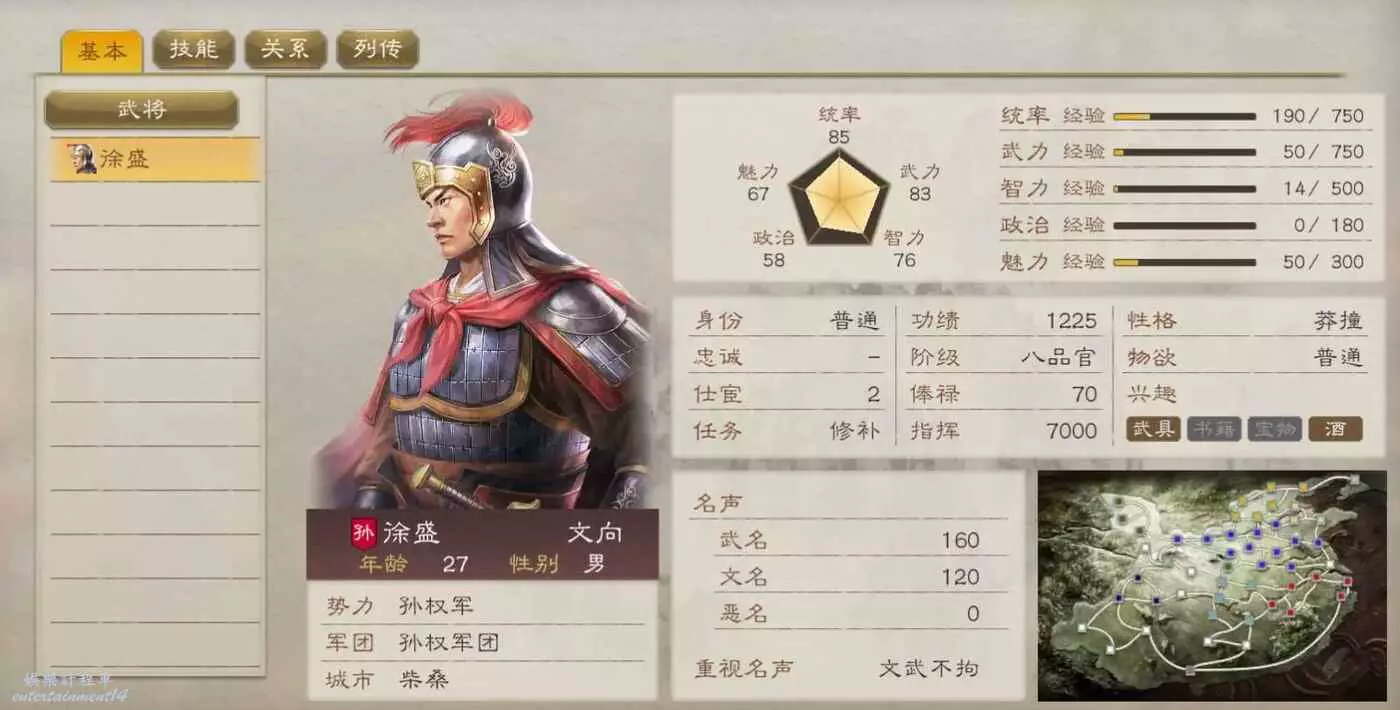Viewport: 1400px width, 710px height.
Task: Click the red 孙 faction badge
Action: (363, 533)
